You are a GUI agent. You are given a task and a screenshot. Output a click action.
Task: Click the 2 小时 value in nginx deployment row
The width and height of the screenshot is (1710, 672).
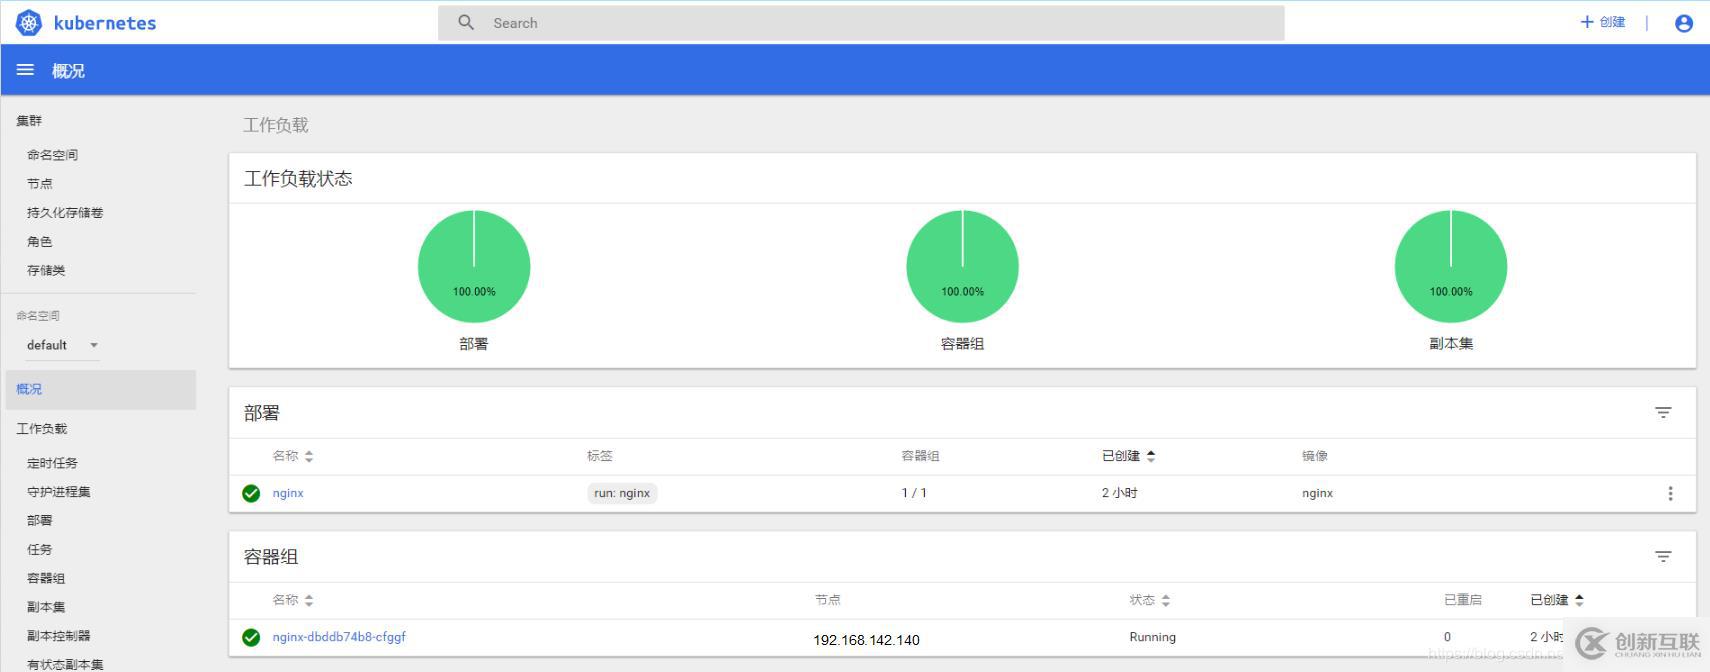(x=1120, y=493)
